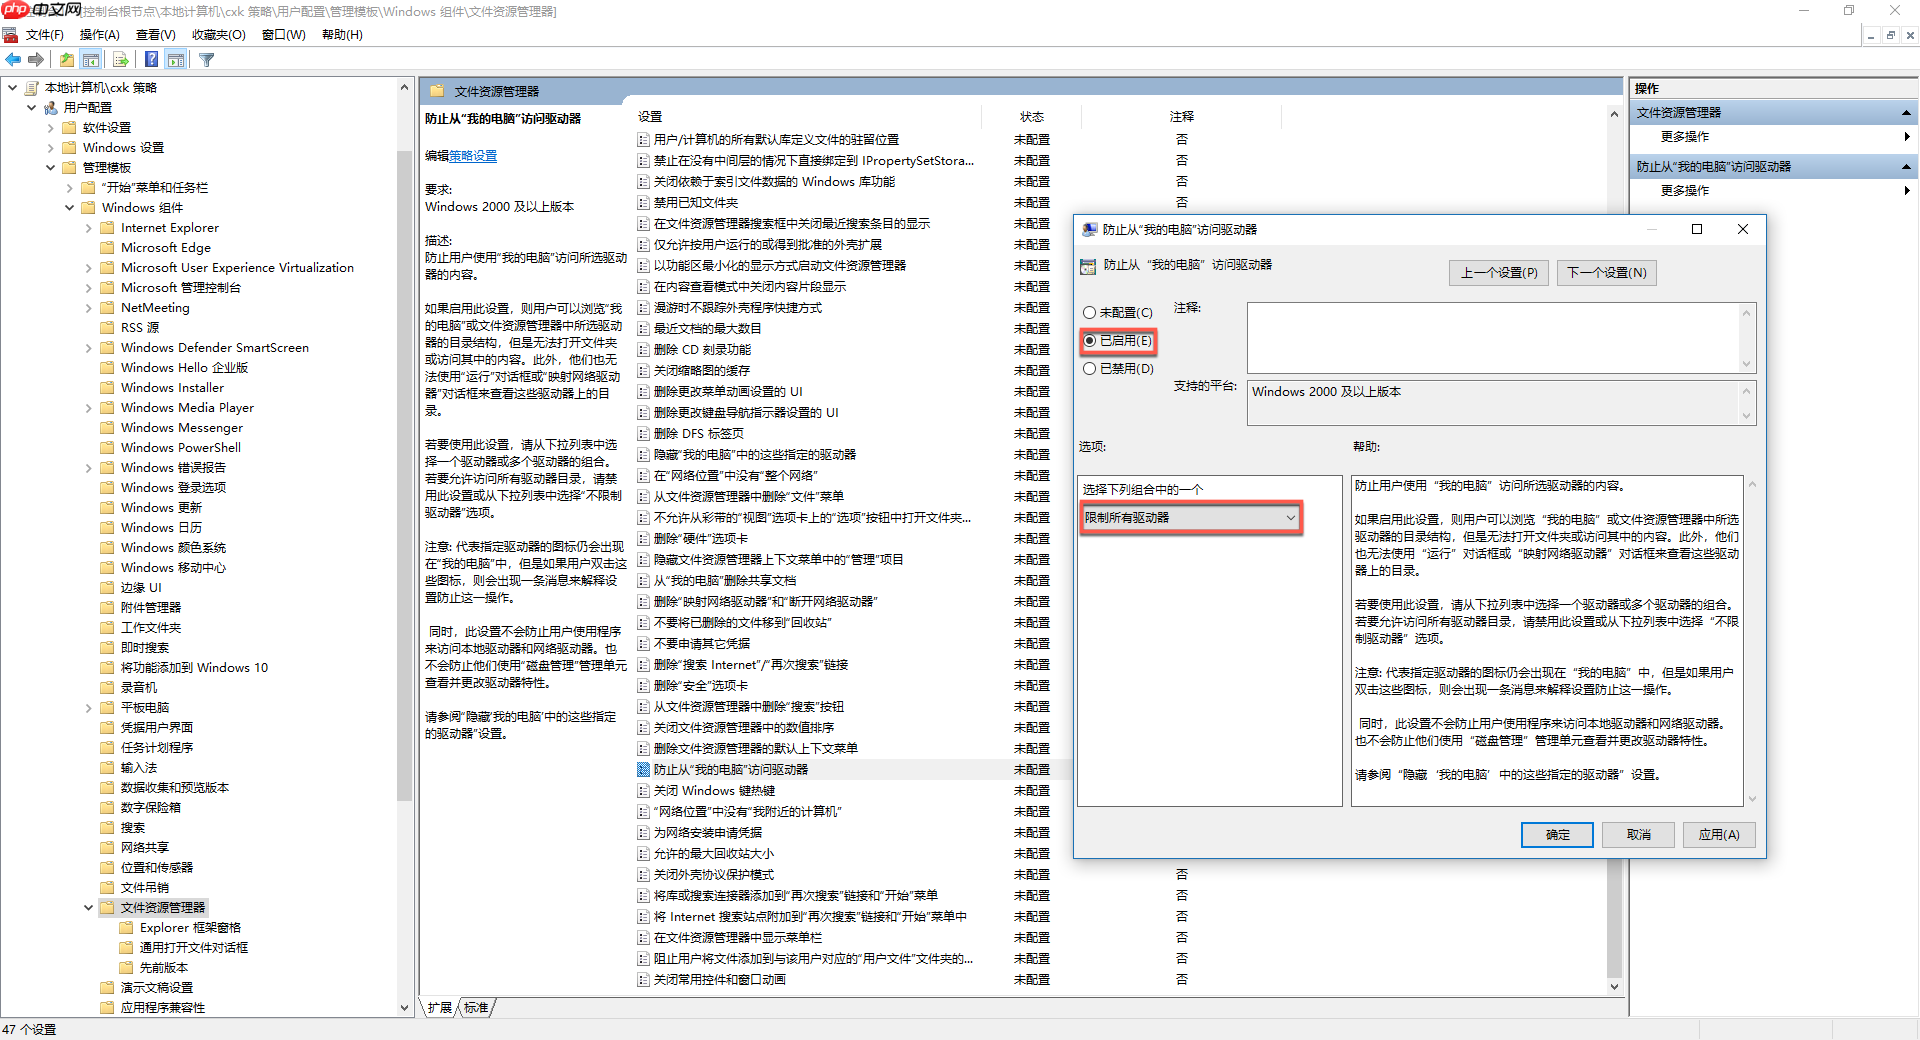
Task: Expand the Windows Media Player tree node
Action: 88,408
